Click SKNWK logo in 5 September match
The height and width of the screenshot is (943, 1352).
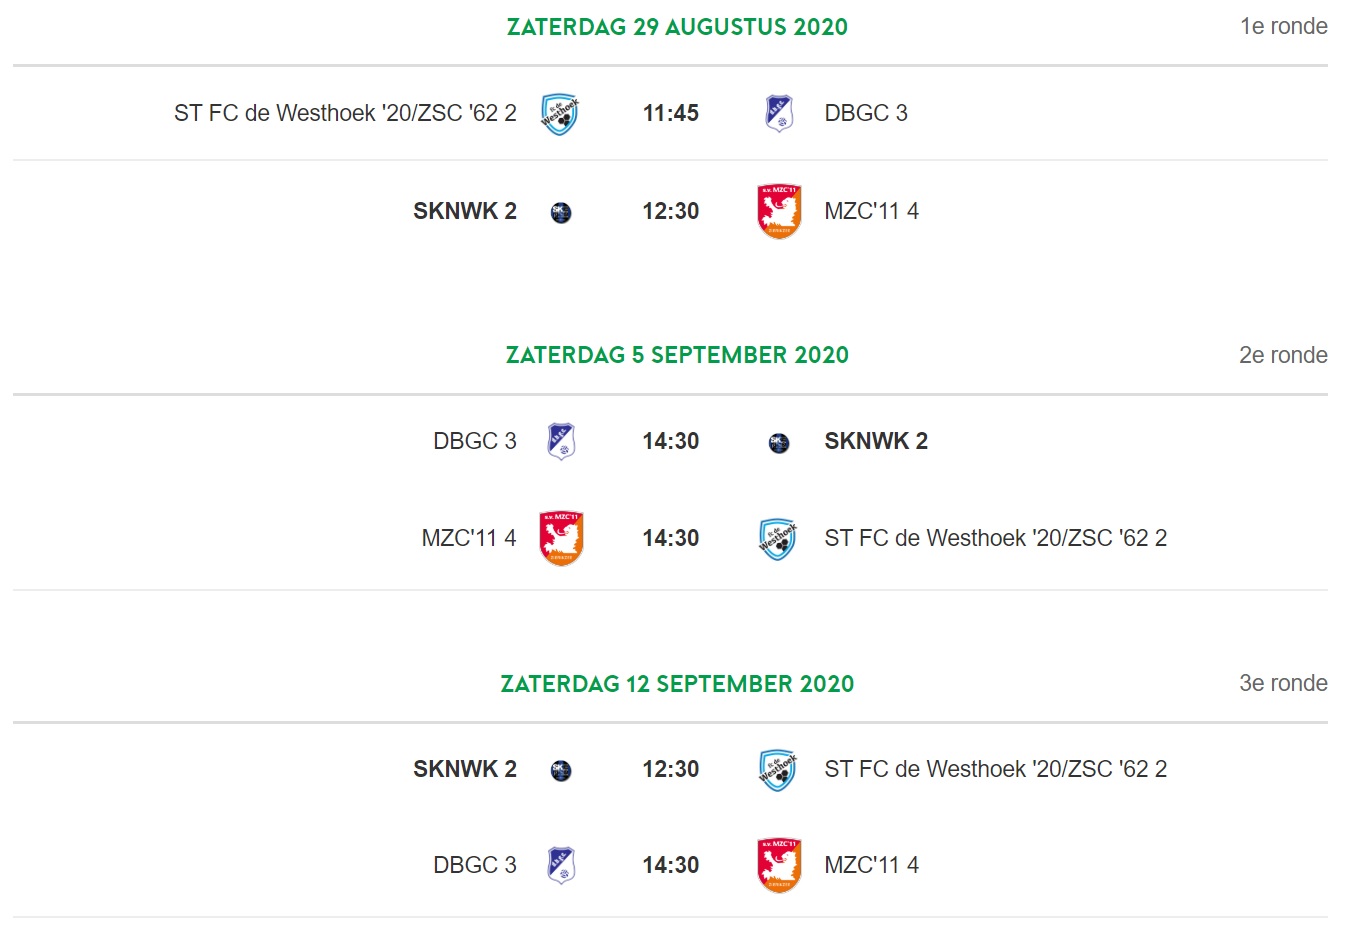pyautogui.click(x=779, y=443)
